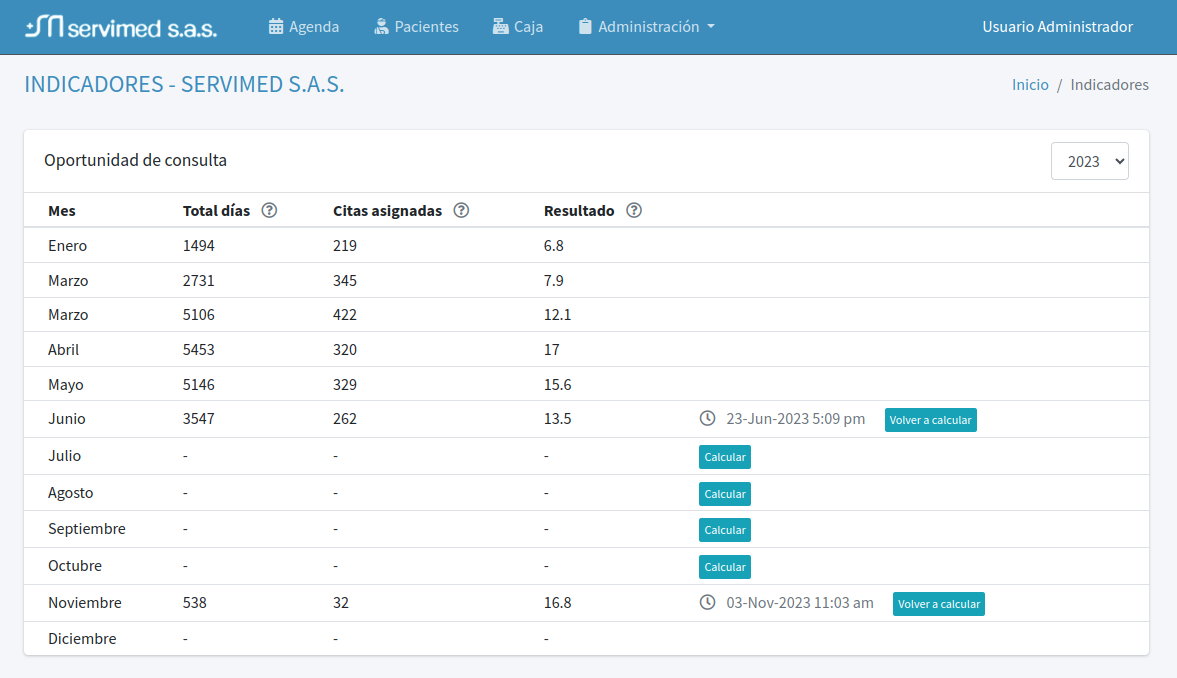Recalculate Junio with Volver a calcular
The width and height of the screenshot is (1177, 678).
coord(930,420)
